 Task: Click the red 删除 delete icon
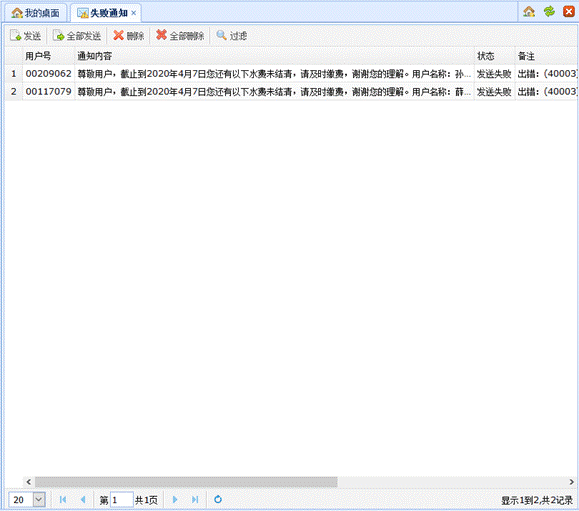coord(119,35)
